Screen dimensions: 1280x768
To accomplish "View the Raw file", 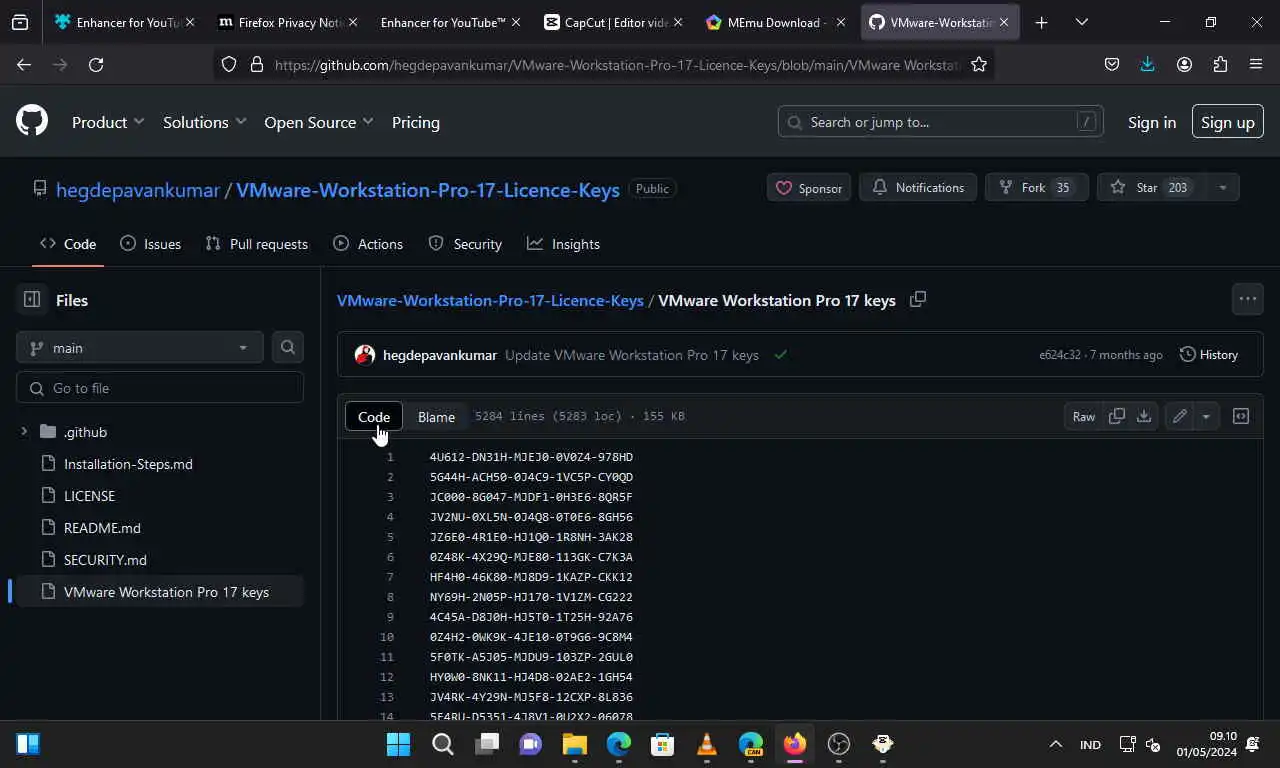I will coord(1084,416).
